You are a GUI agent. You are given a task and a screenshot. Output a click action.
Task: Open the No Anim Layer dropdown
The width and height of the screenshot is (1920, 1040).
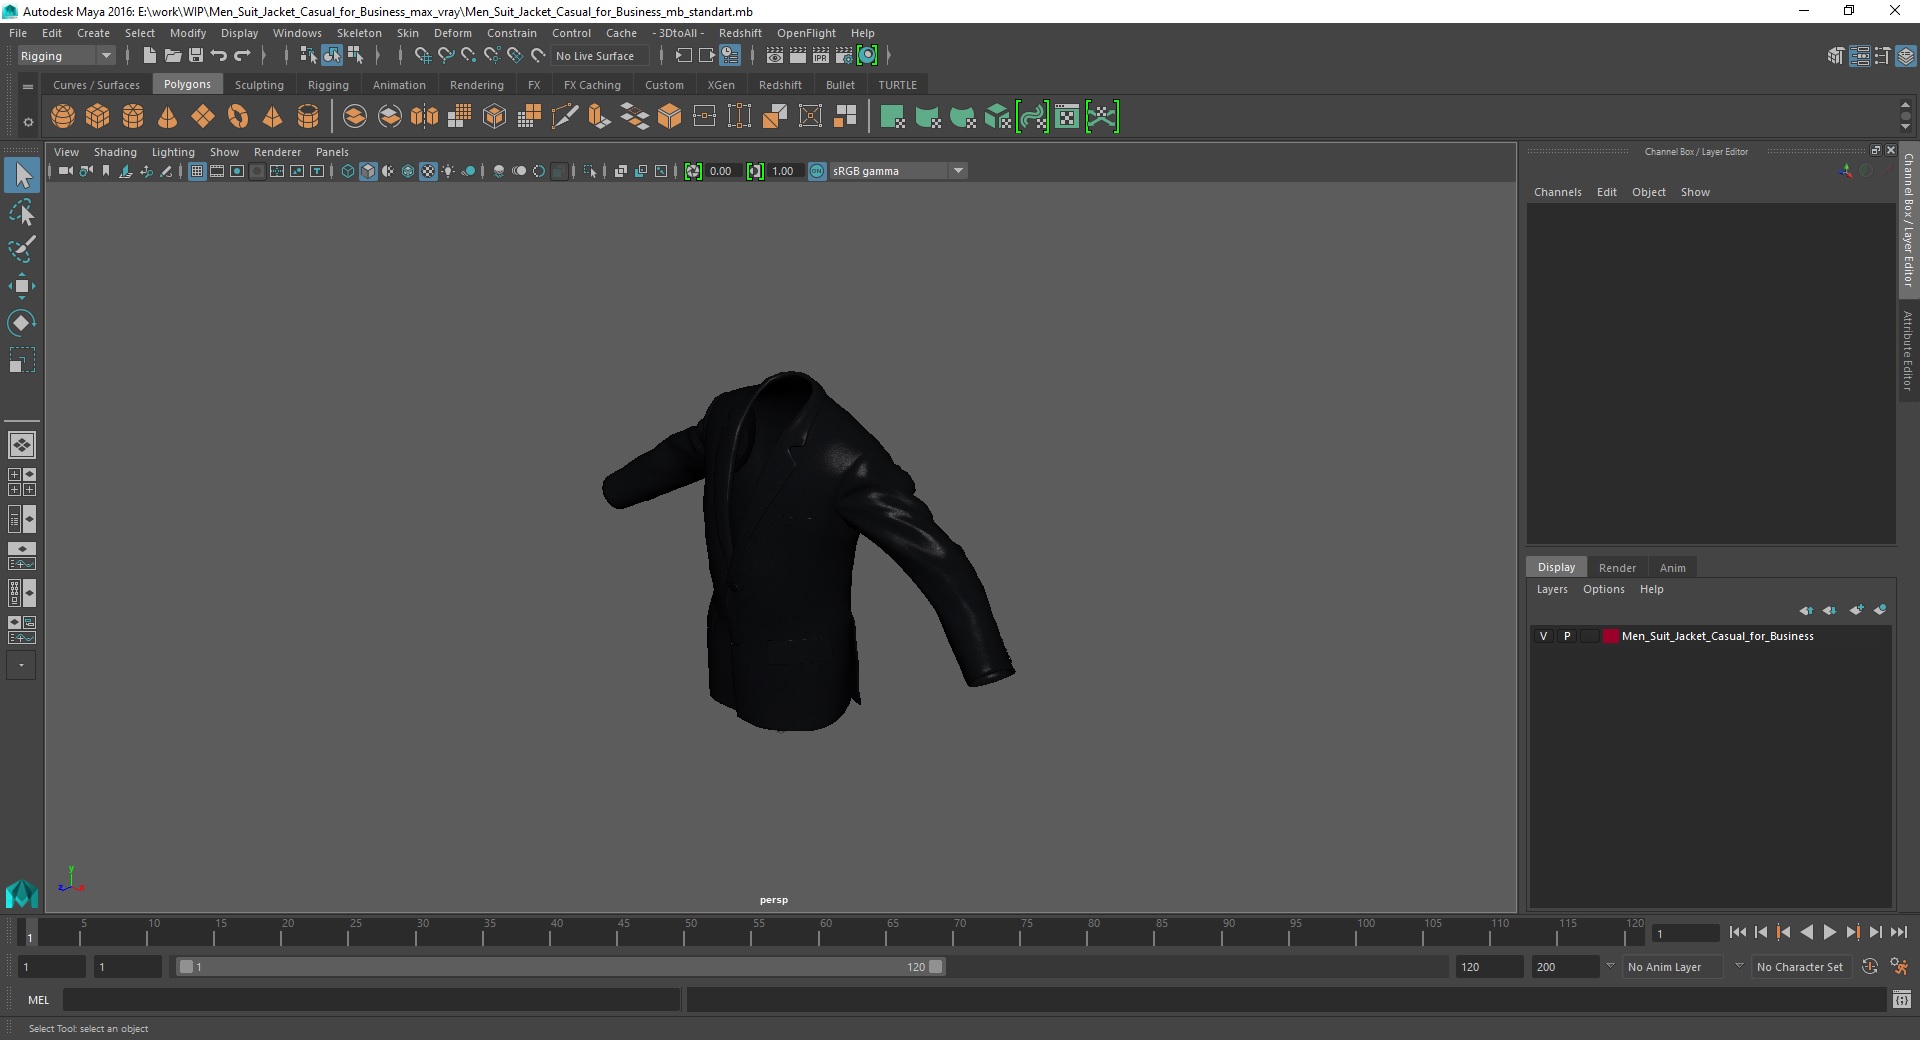point(1672,967)
